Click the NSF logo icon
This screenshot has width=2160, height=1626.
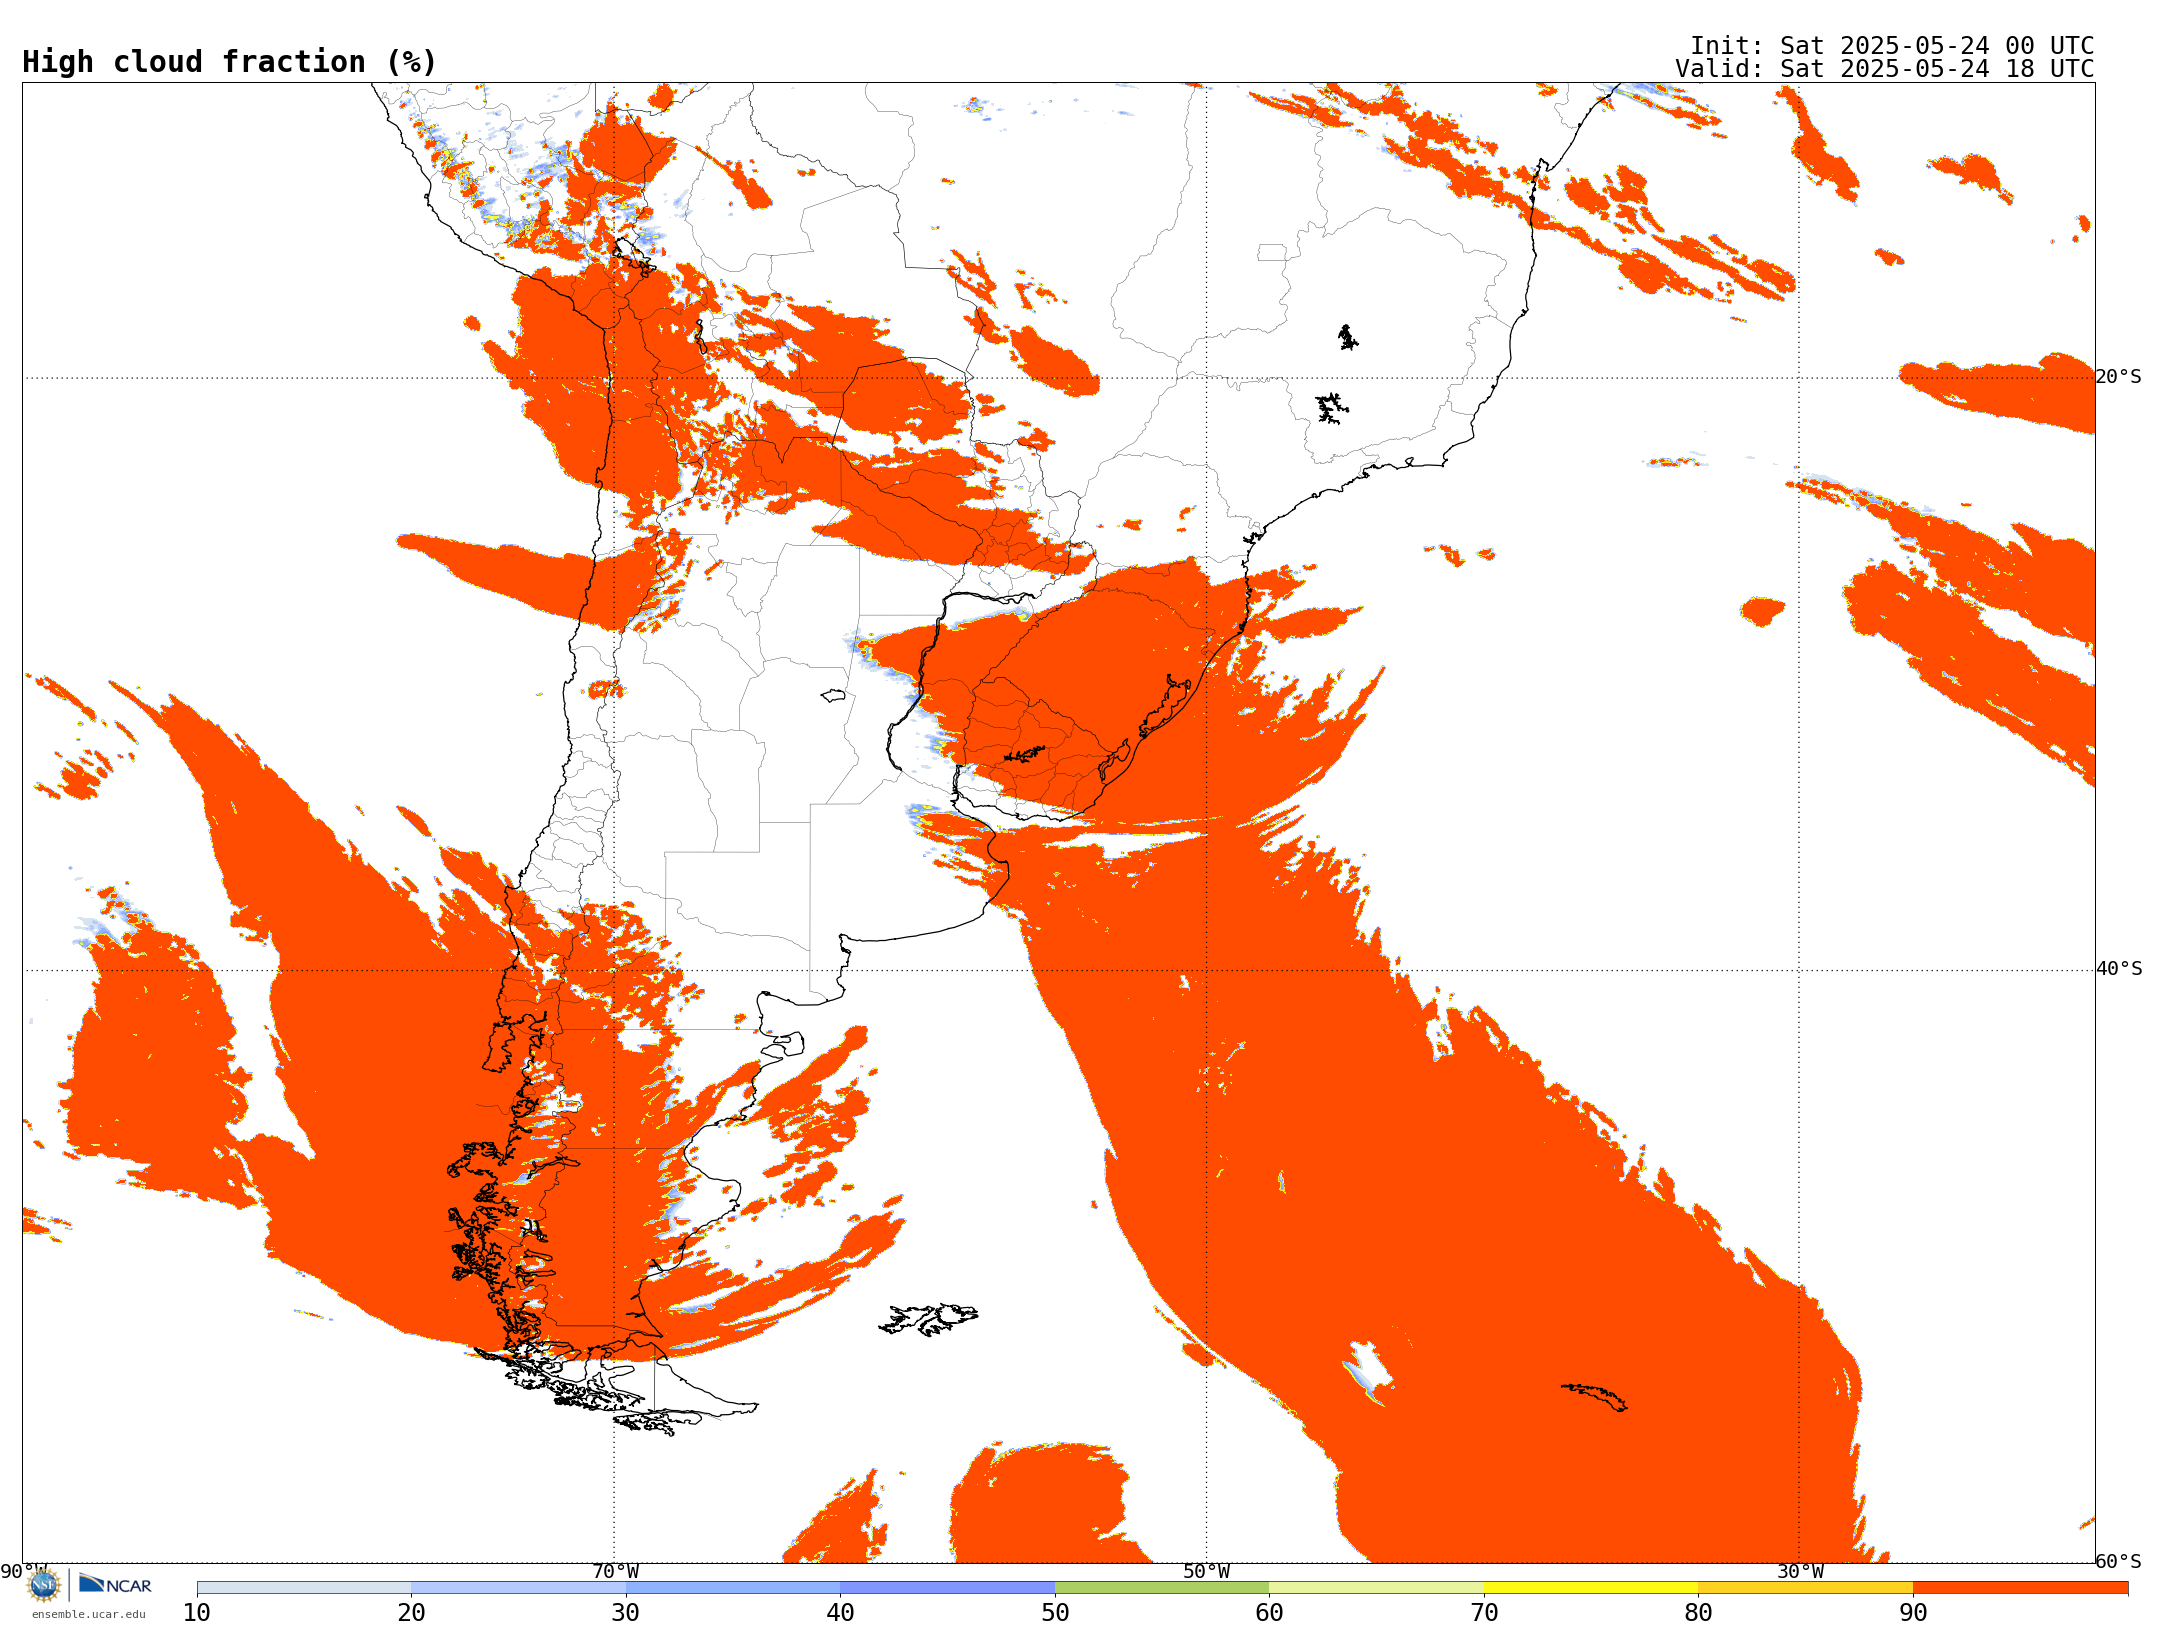pos(44,1584)
